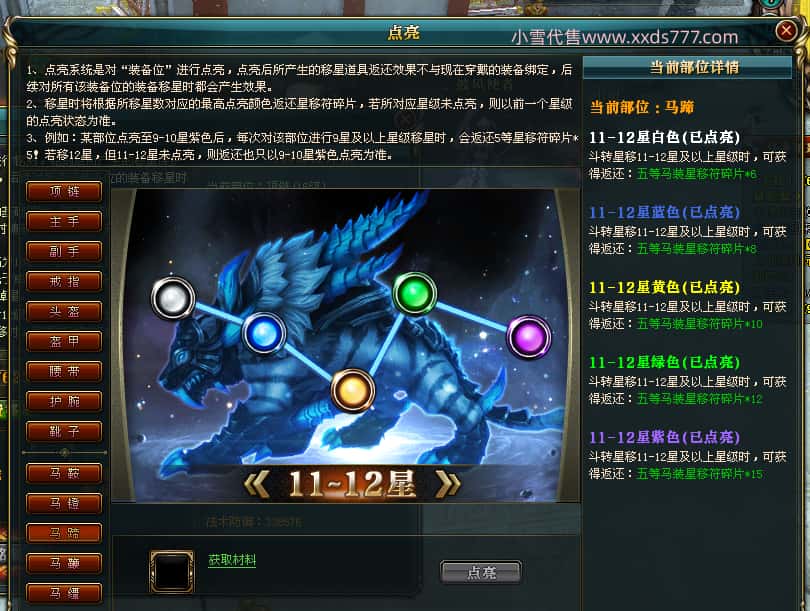The height and width of the screenshot is (611, 810).
Task: Click the 点亮 activate button
Action: (481, 572)
